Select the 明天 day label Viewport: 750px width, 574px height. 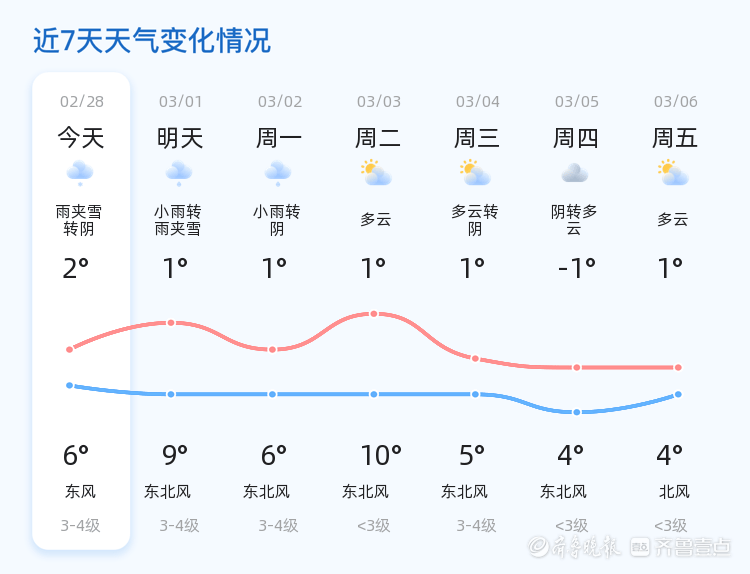[180, 138]
